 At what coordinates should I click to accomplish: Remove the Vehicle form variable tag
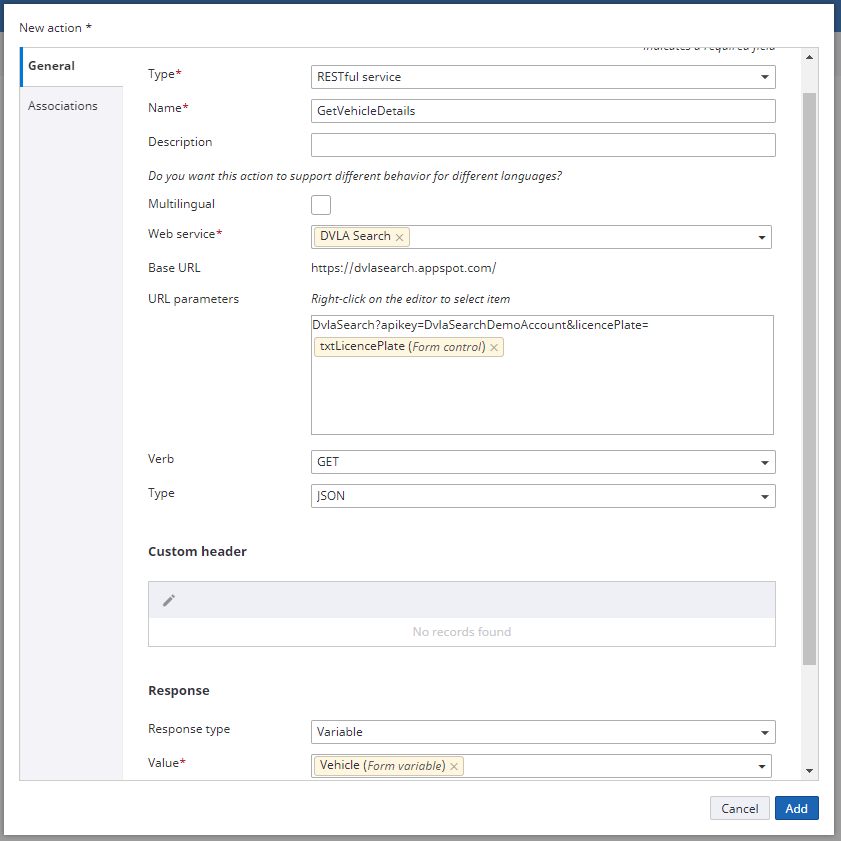click(454, 766)
